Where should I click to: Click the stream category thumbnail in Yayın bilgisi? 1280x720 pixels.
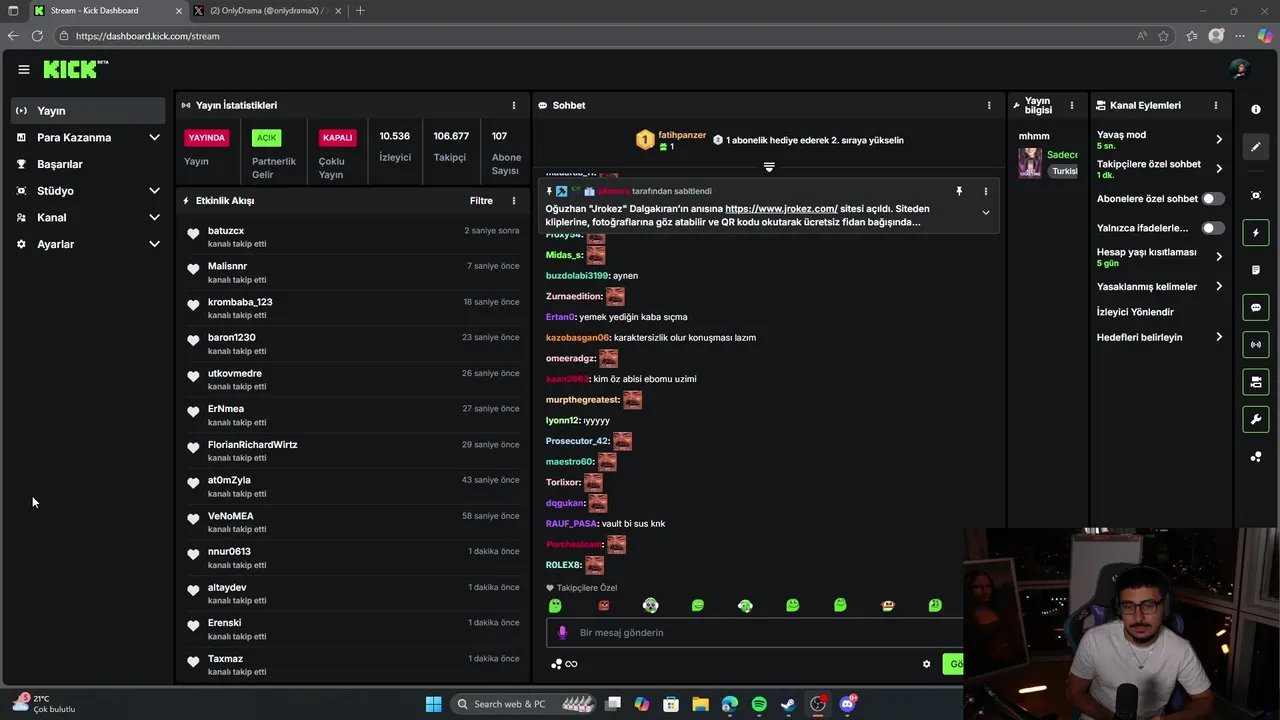pyautogui.click(x=1030, y=162)
